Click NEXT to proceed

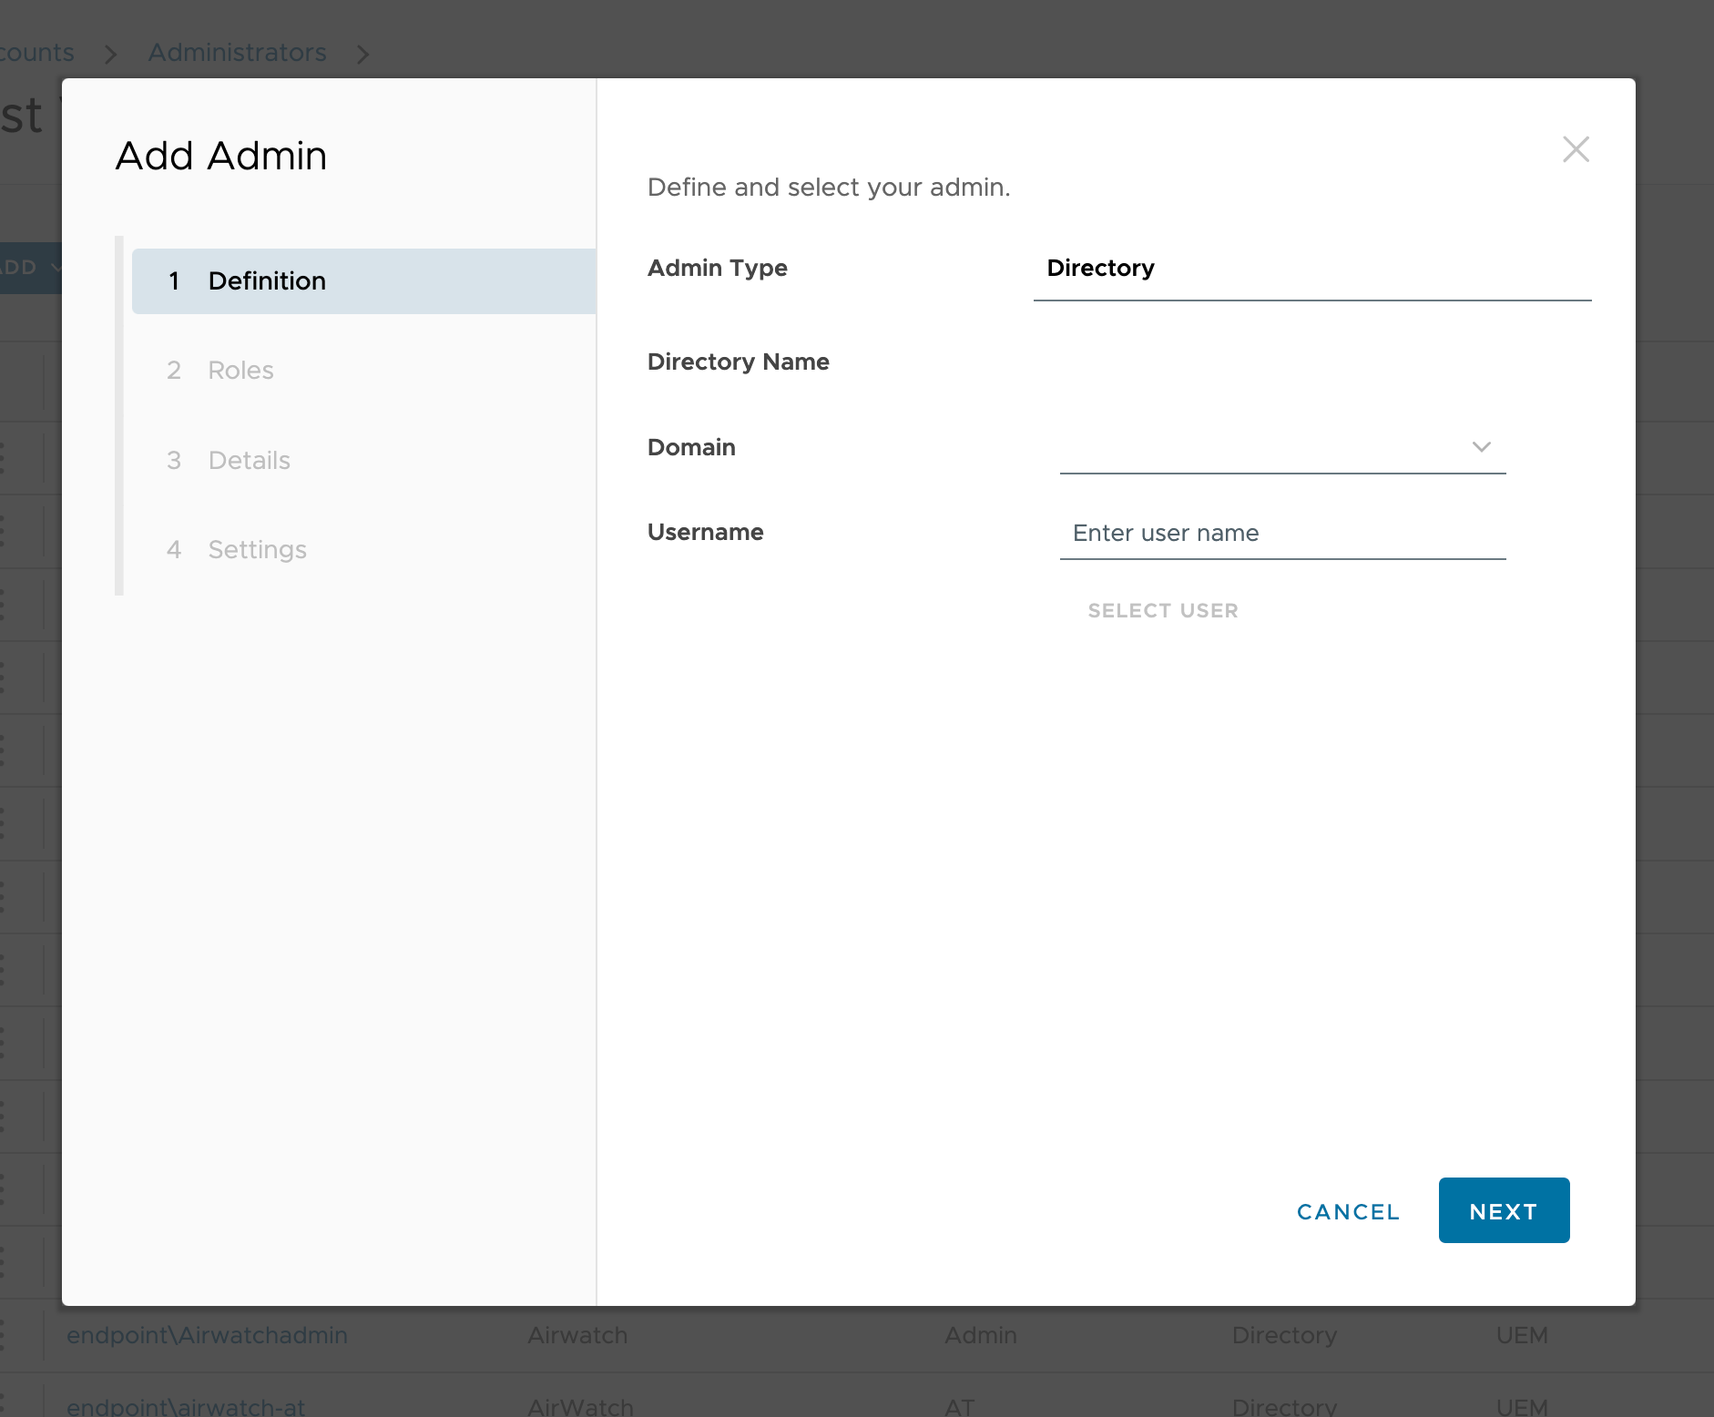(x=1503, y=1210)
